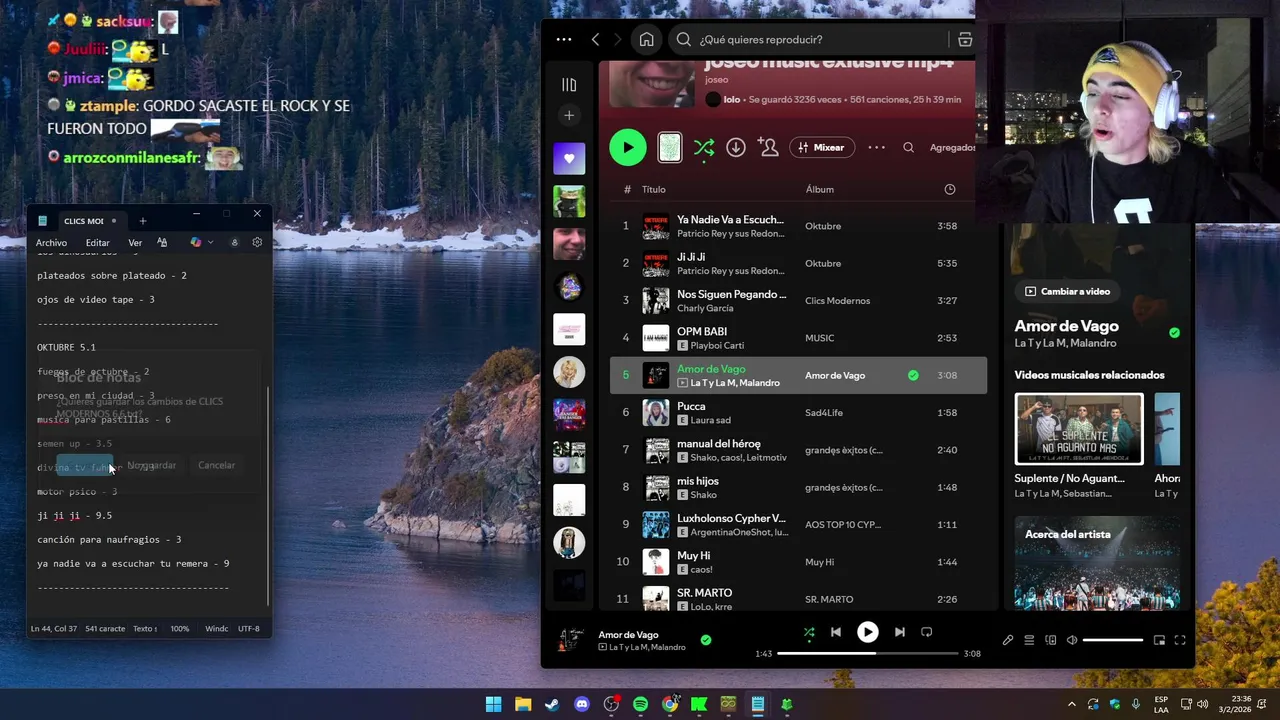Viewport: 1280px width, 720px height.
Task: Invite collaborators to playlist
Action: [768, 147]
